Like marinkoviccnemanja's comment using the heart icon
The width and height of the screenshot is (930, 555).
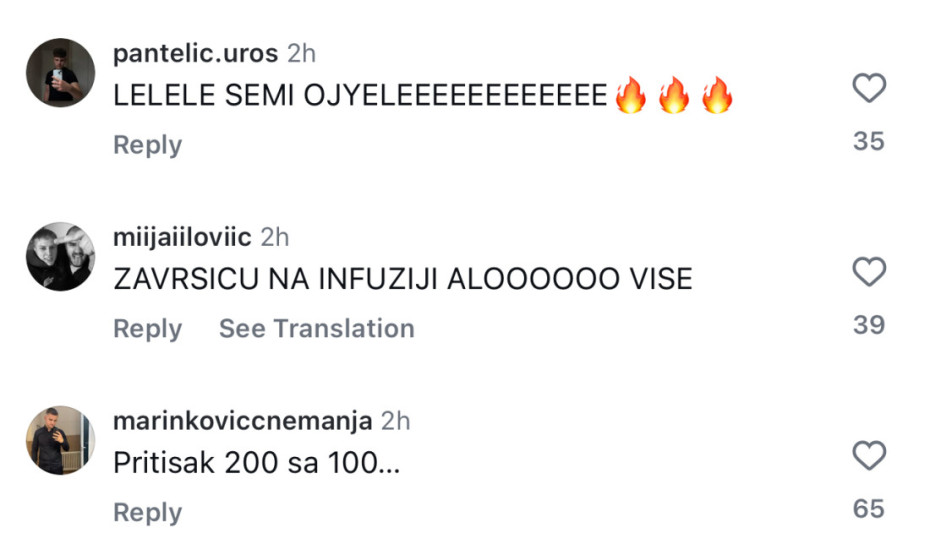(x=869, y=456)
